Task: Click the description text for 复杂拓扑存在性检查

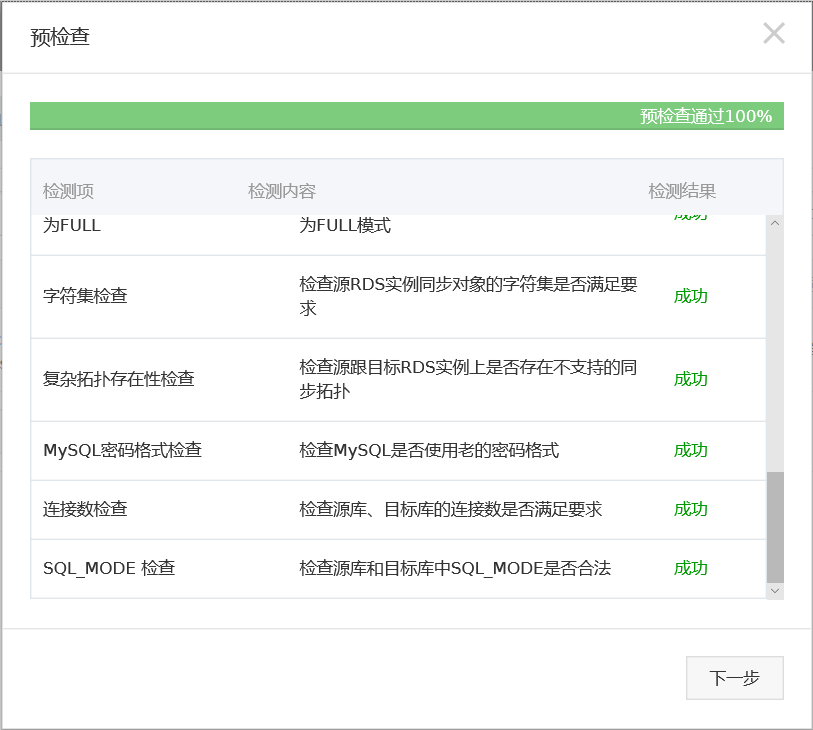Action: coord(467,380)
